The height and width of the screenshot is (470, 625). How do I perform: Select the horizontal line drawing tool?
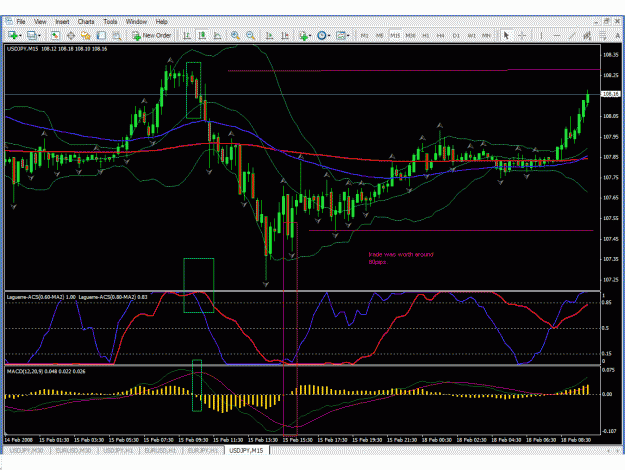point(557,35)
